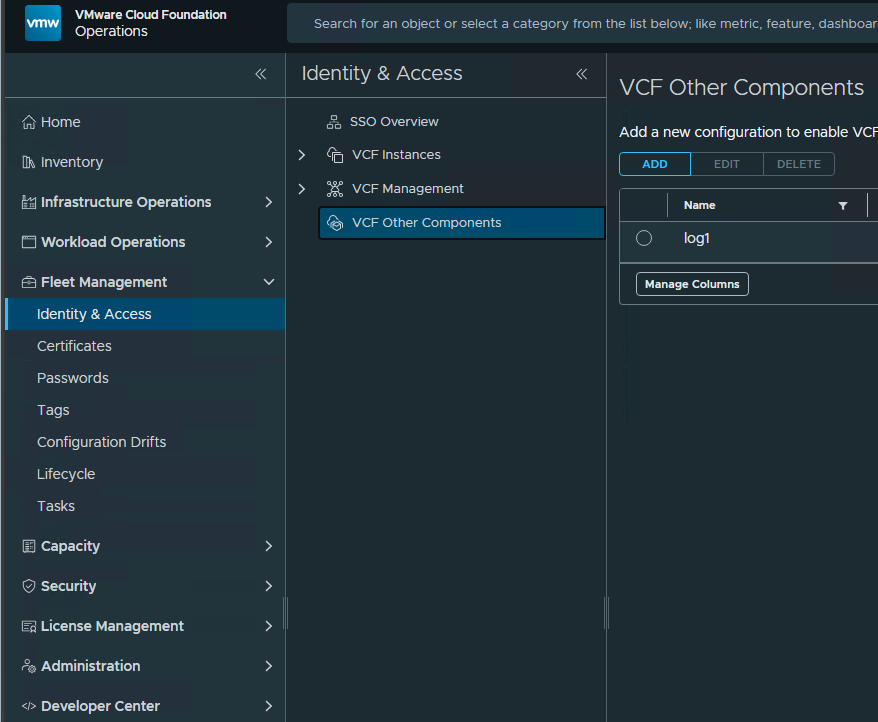
Task: Click the log1 name cell
Action: point(697,238)
